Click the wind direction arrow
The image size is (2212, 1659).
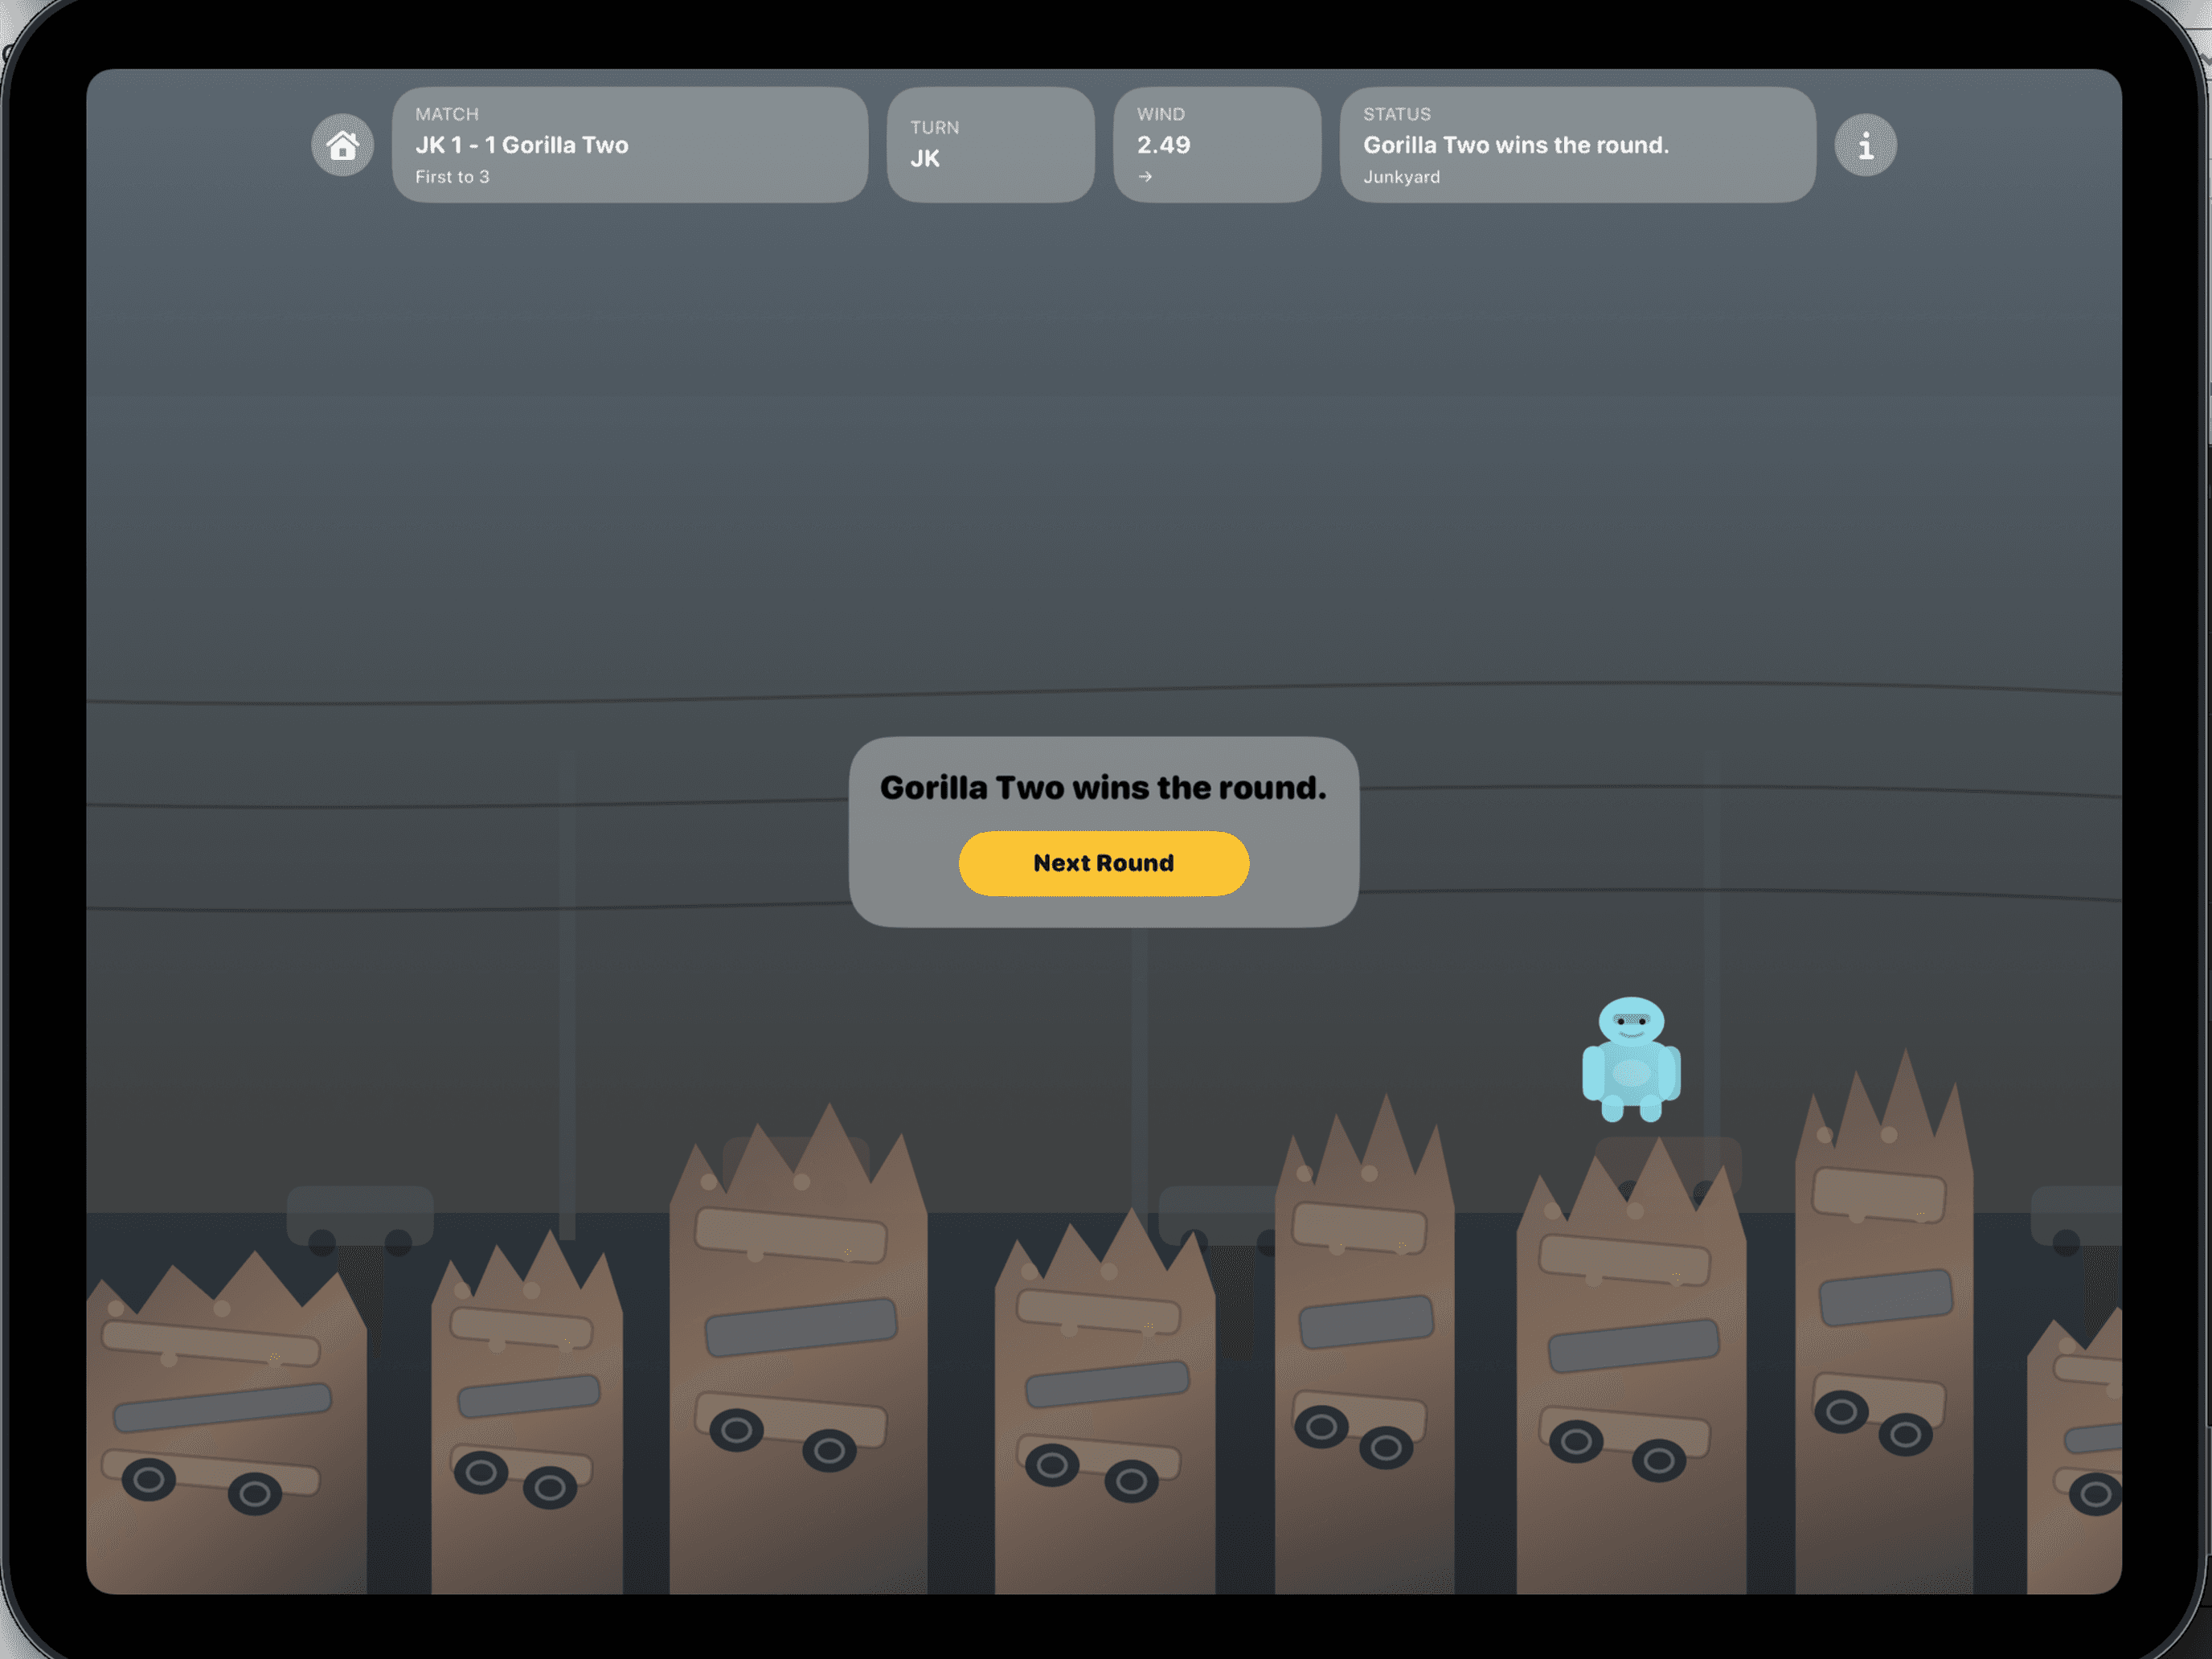[x=1145, y=177]
